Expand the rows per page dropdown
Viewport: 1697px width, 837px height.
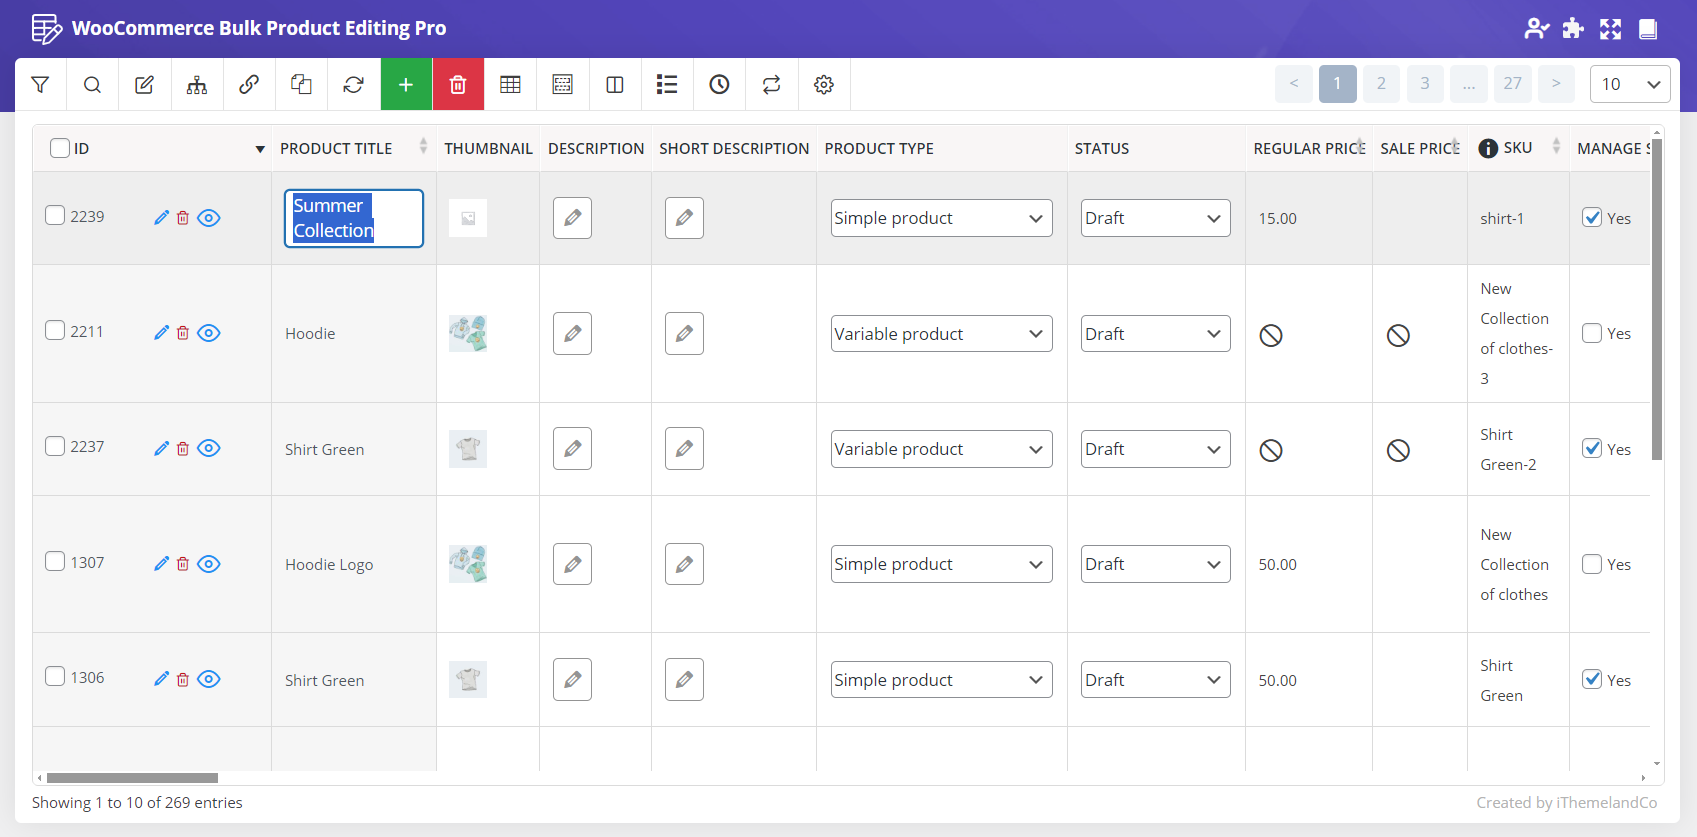pyautogui.click(x=1629, y=85)
